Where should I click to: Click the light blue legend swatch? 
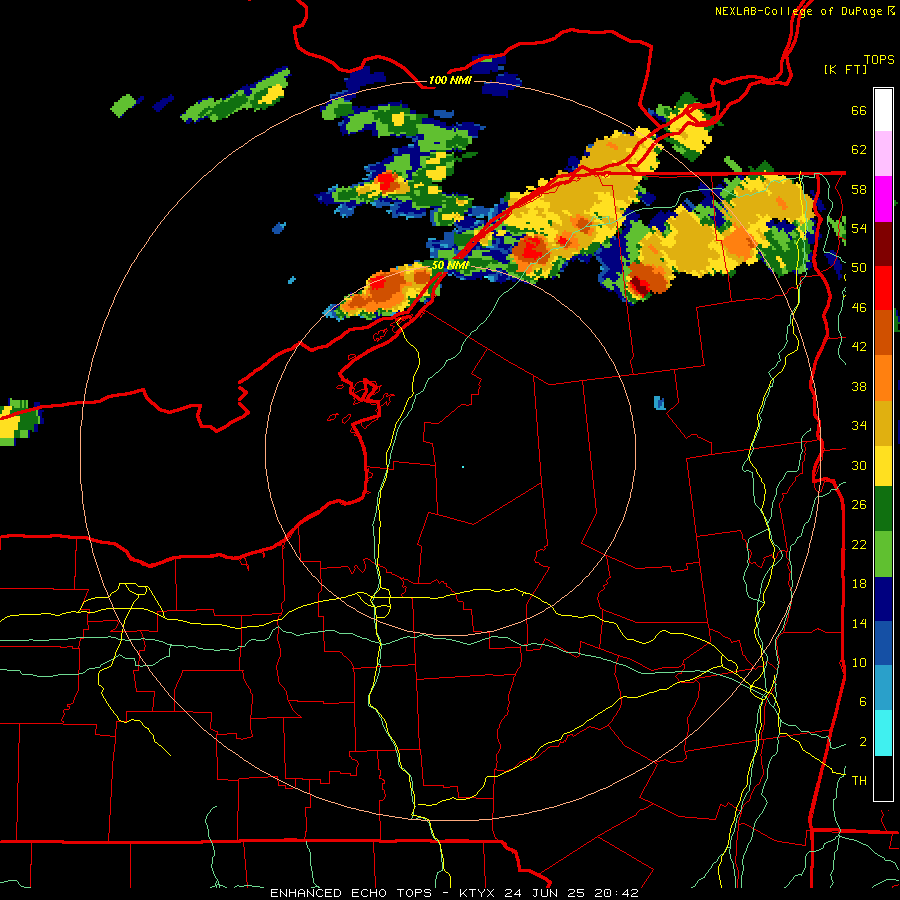point(883,688)
